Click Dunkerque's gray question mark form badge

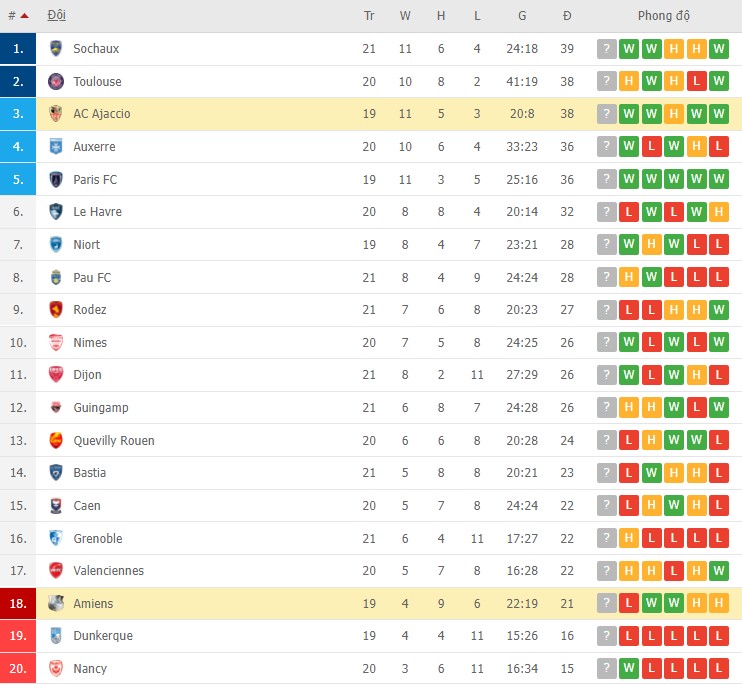[606, 636]
